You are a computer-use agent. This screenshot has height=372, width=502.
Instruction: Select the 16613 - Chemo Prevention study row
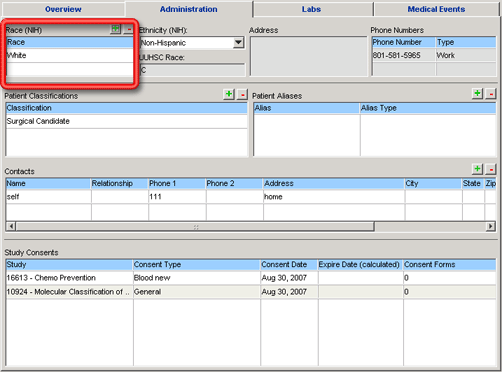(x=251, y=278)
